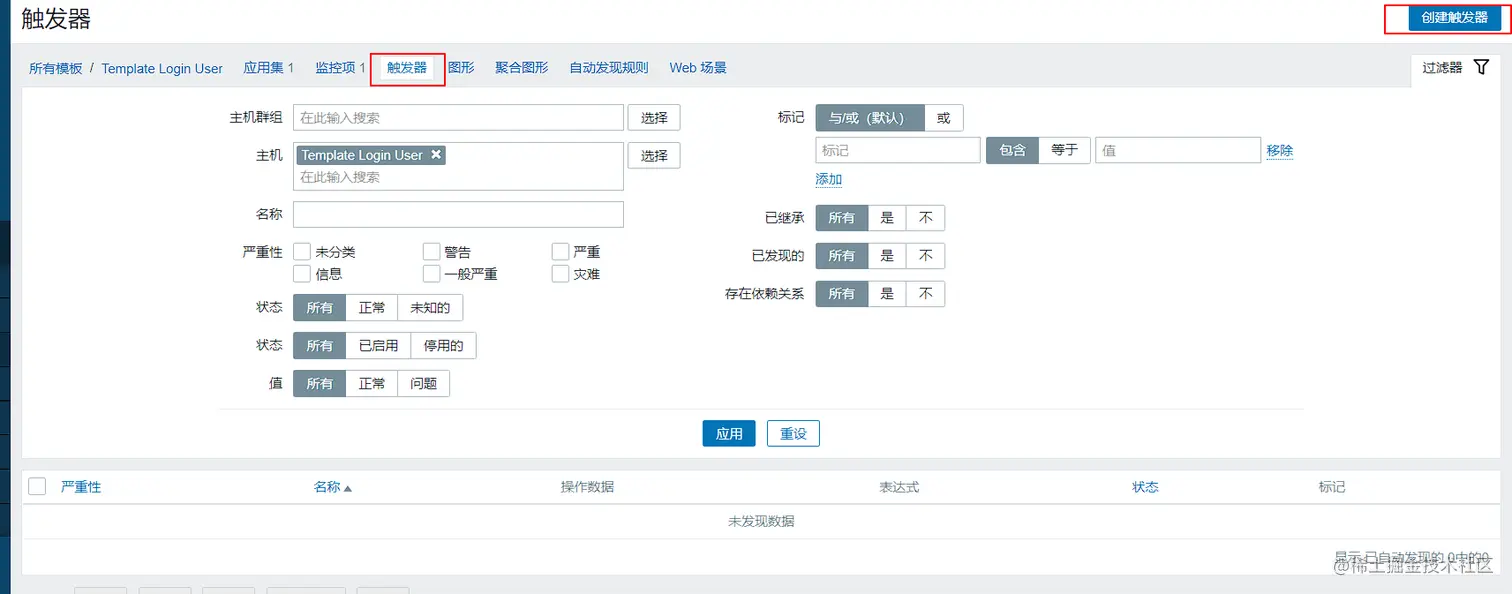The width and height of the screenshot is (1512, 594).
Task: Enable the 警告 severity checkbox
Action: point(431,252)
